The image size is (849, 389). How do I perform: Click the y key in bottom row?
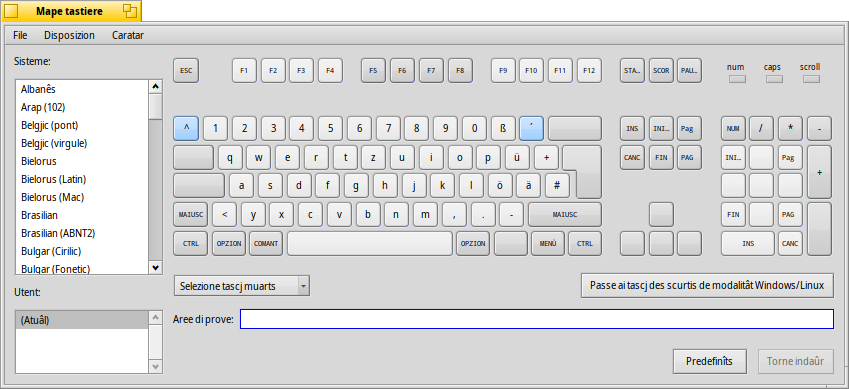[x=253, y=215]
